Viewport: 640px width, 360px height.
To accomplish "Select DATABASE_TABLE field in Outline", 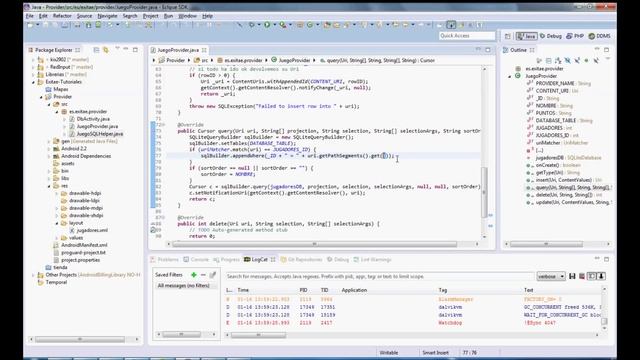I will click(560, 120).
